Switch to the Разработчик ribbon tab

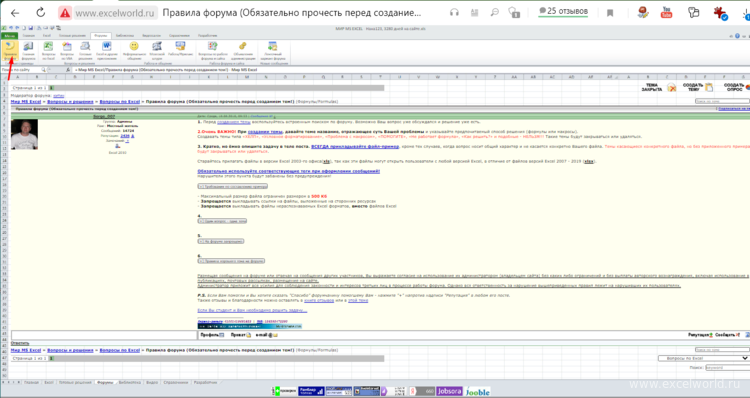coord(208,35)
